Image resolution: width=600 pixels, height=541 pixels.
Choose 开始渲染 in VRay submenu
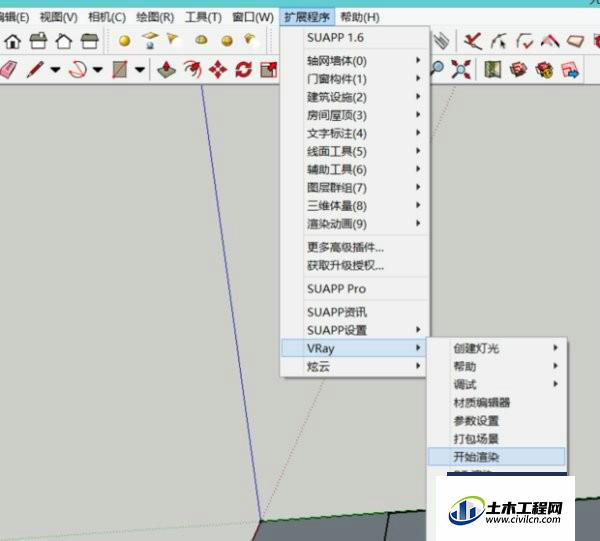click(496, 456)
